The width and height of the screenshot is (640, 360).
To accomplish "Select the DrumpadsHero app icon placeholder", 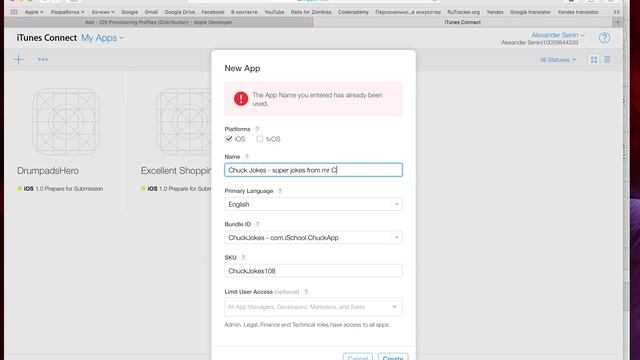I will pos(66,122).
